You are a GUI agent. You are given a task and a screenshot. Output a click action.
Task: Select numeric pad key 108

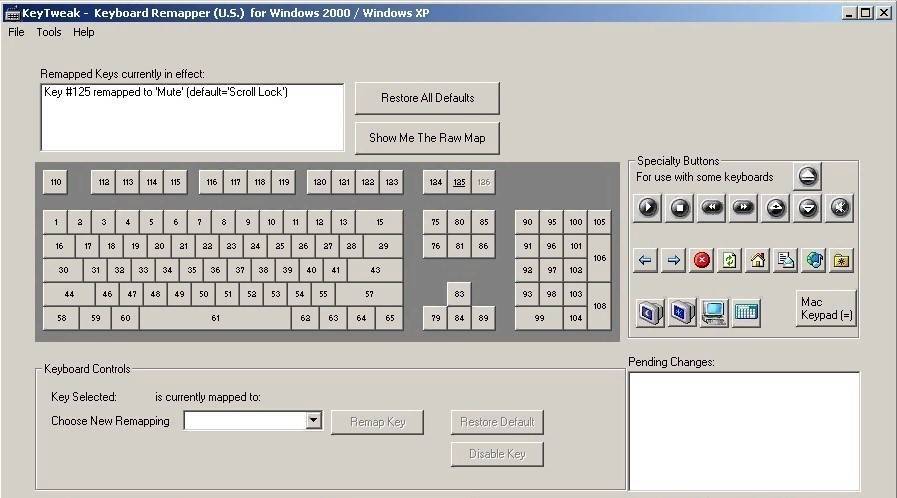click(x=599, y=306)
